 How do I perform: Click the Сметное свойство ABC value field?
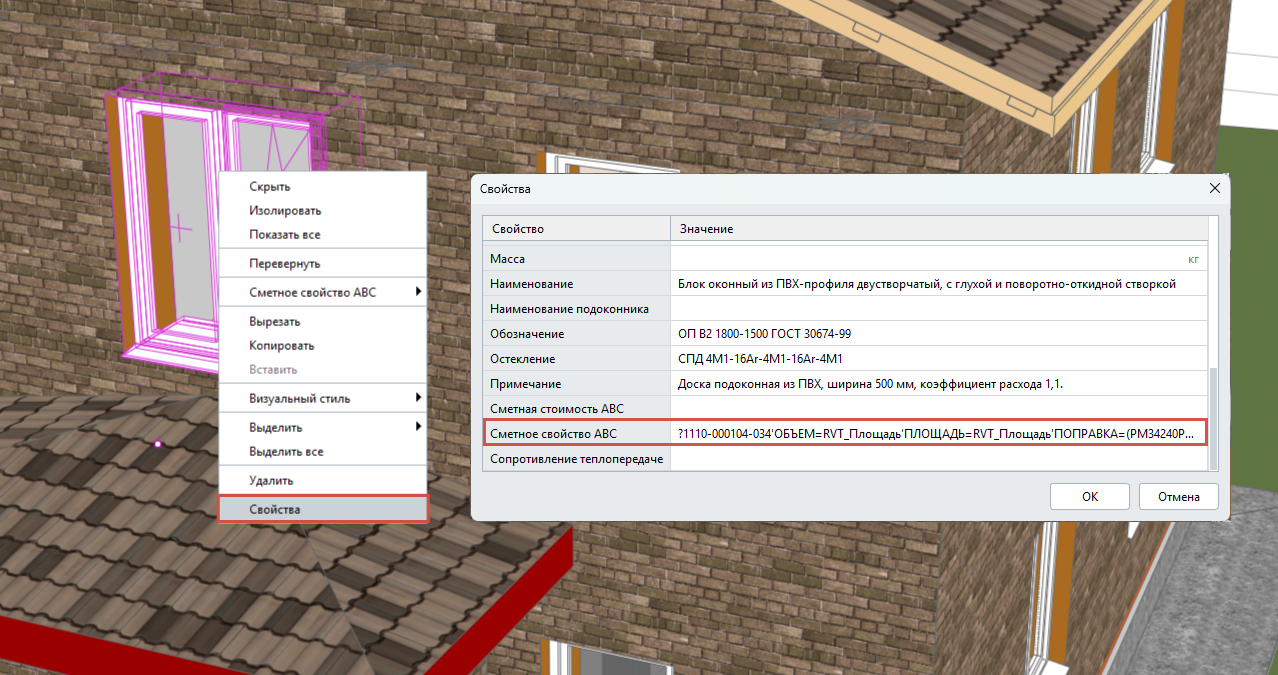(x=938, y=433)
